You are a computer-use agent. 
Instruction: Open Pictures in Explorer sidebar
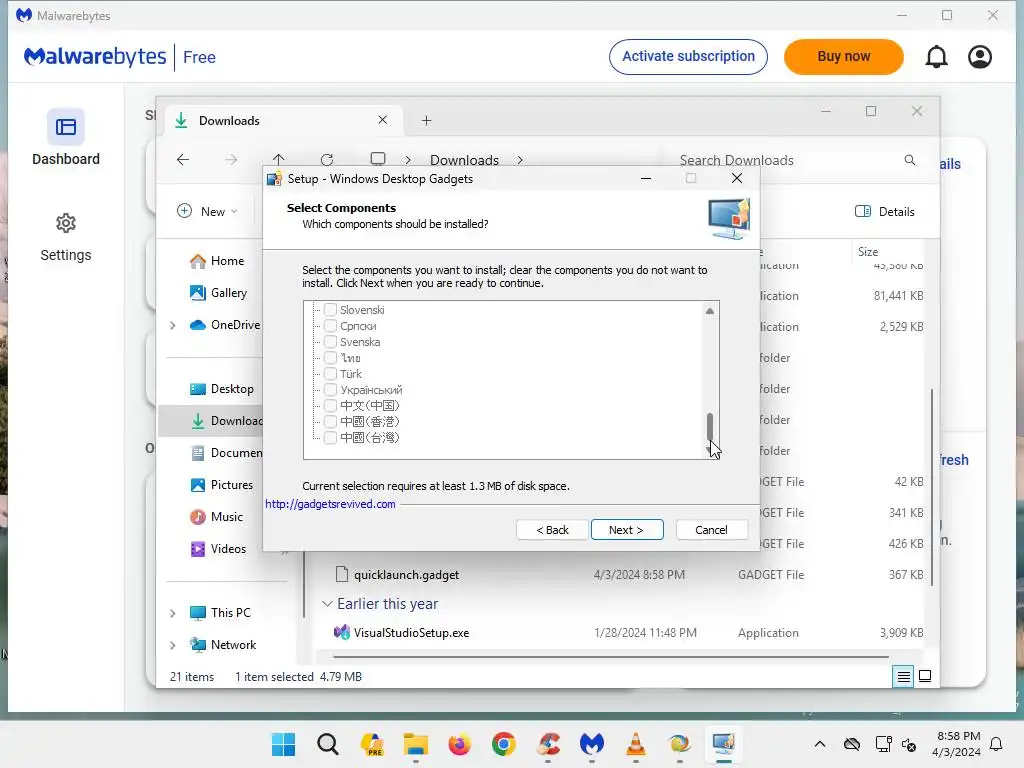click(x=221, y=485)
